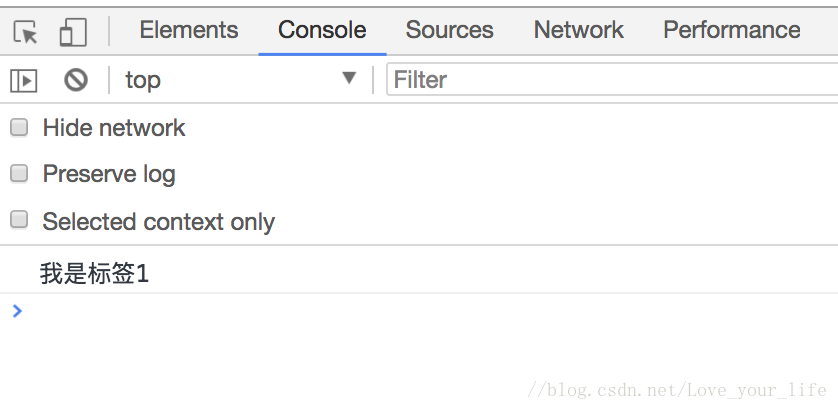Click the triangle arrow beside top
This screenshot has height=410, width=838.
click(349, 79)
